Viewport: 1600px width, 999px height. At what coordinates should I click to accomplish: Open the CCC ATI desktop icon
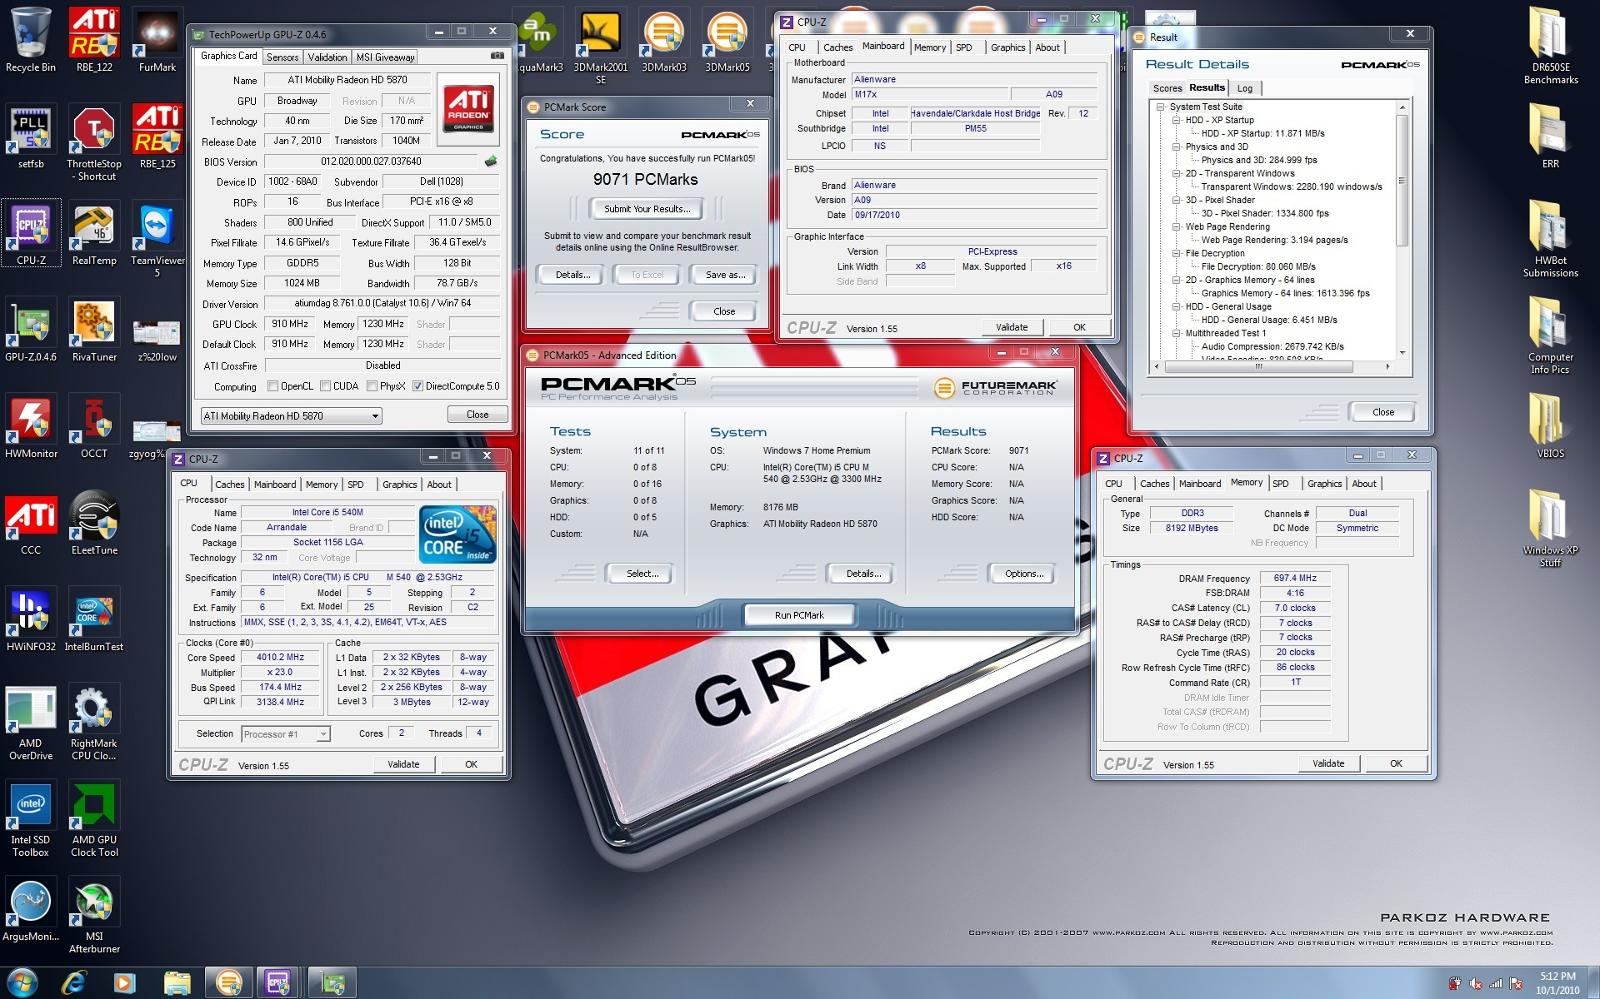[31, 524]
